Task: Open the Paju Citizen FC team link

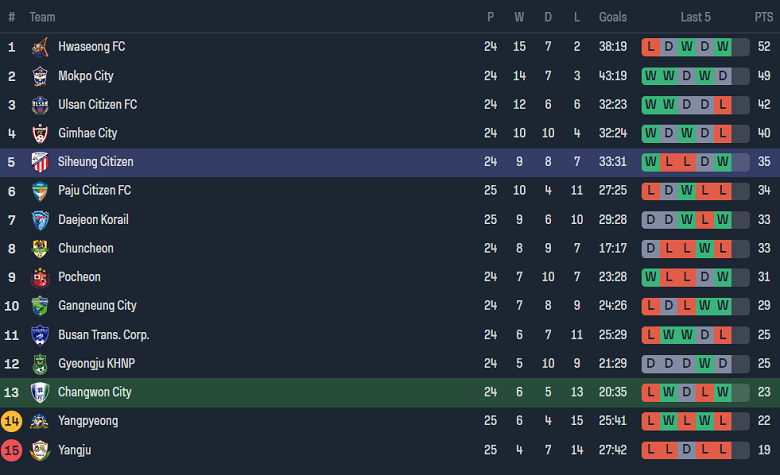Action: click(94, 191)
